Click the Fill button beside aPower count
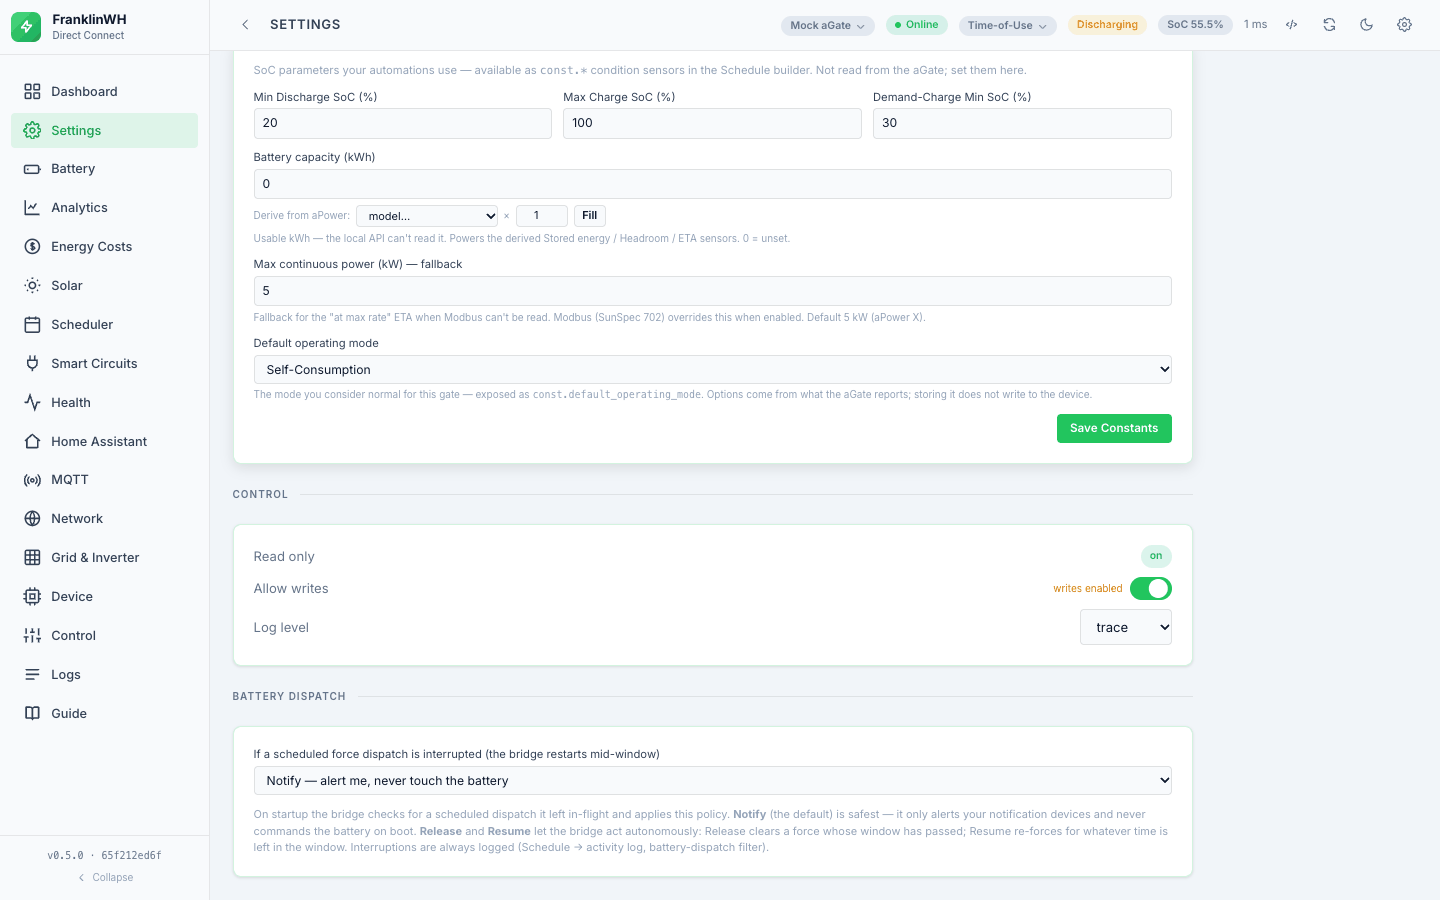1440x900 pixels. [590, 216]
